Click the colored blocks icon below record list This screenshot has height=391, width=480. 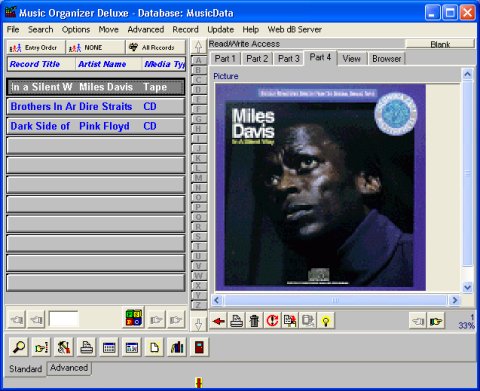134,318
